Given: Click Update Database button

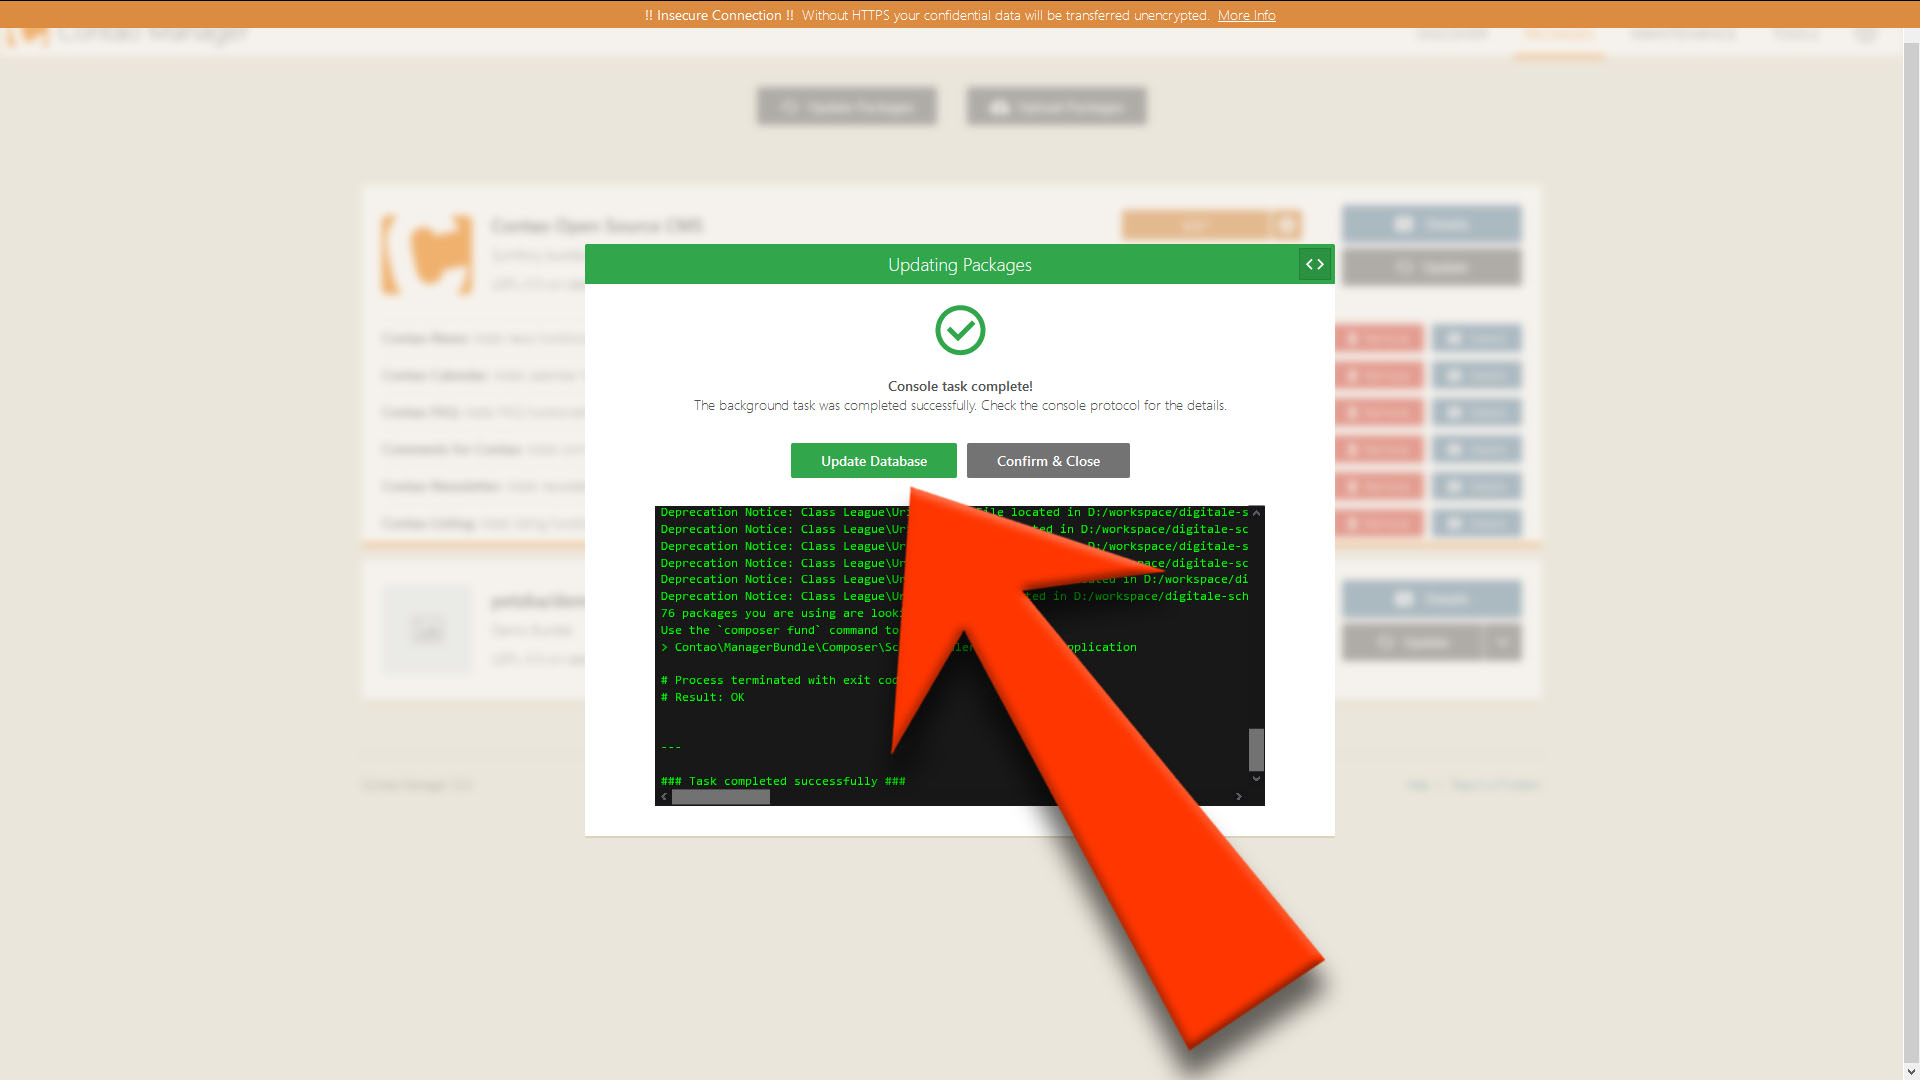Looking at the screenshot, I should 874,460.
